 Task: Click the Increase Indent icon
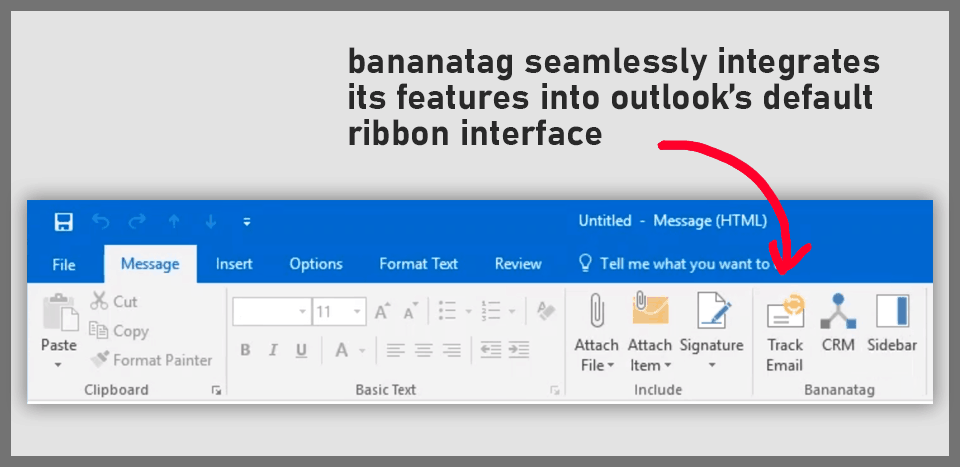(x=517, y=350)
